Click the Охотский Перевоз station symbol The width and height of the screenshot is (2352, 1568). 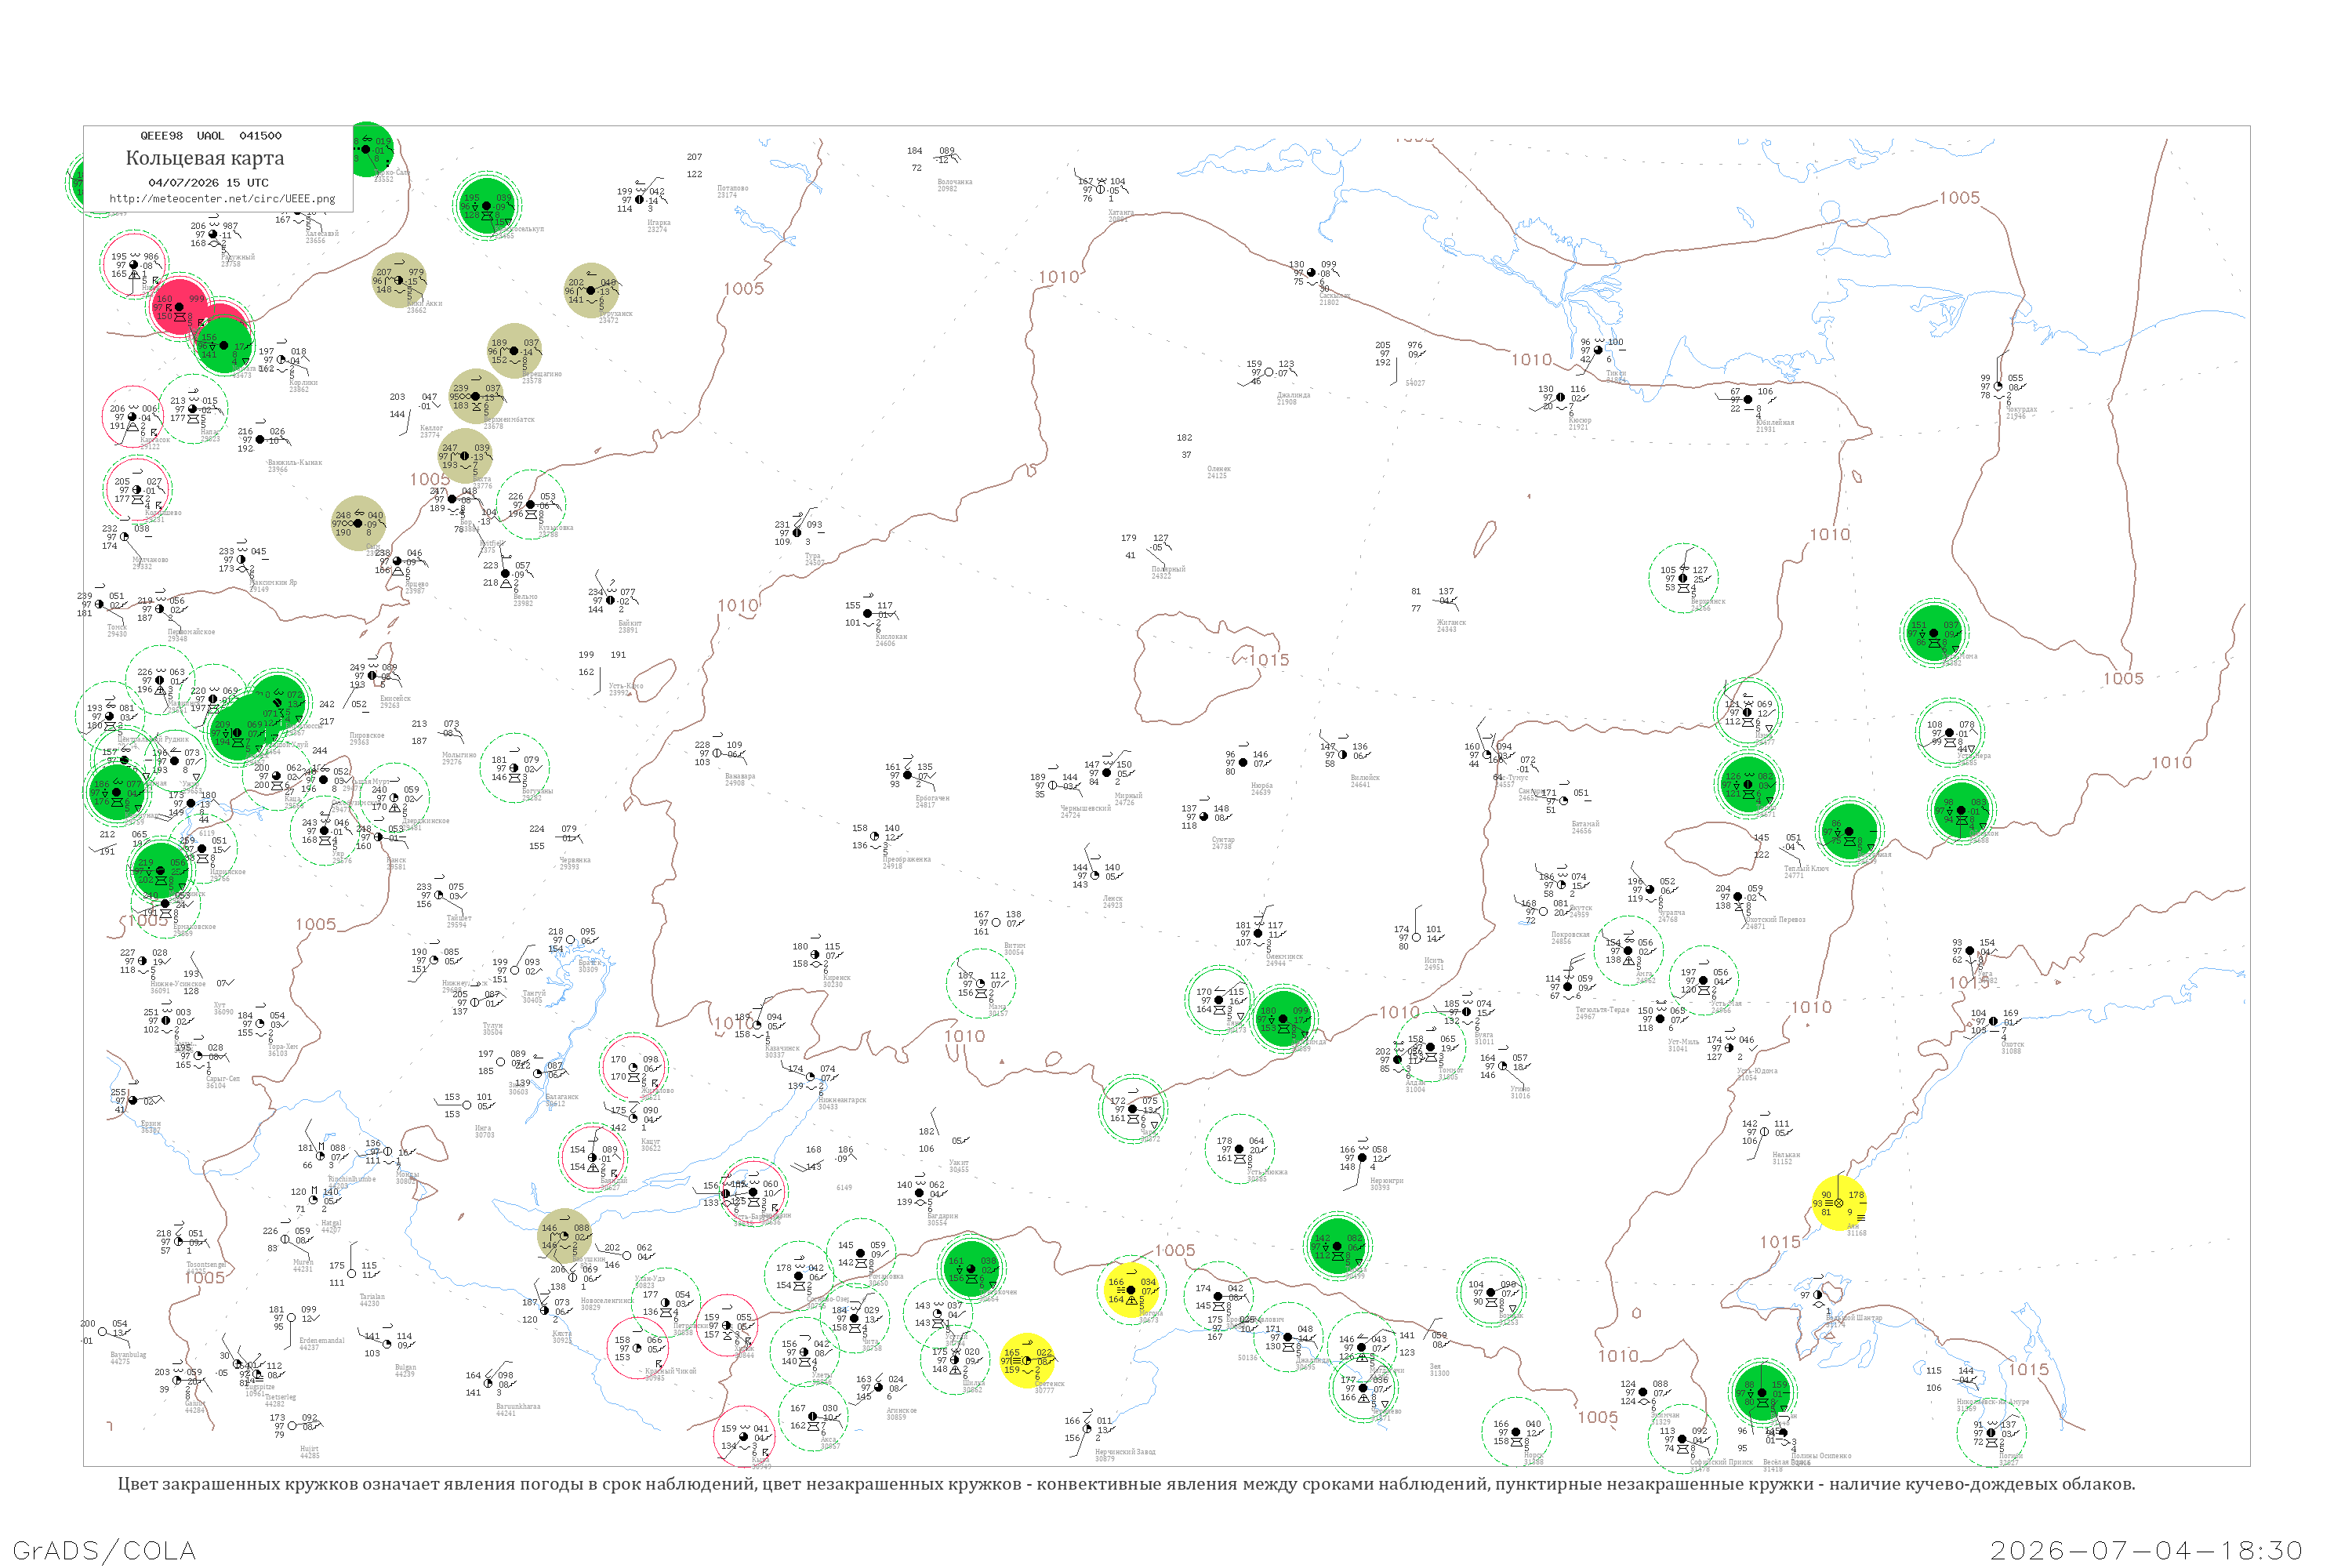point(1738,897)
